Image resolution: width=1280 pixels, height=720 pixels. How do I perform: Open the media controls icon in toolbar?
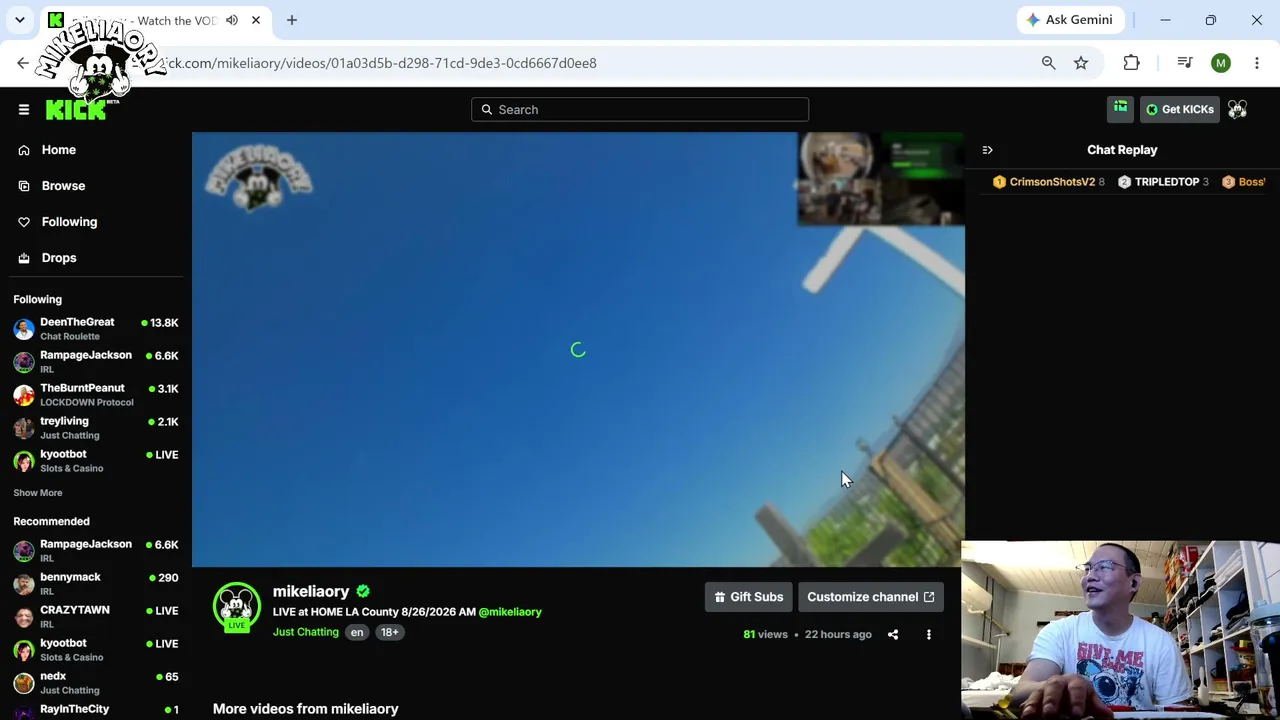(1185, 63)
